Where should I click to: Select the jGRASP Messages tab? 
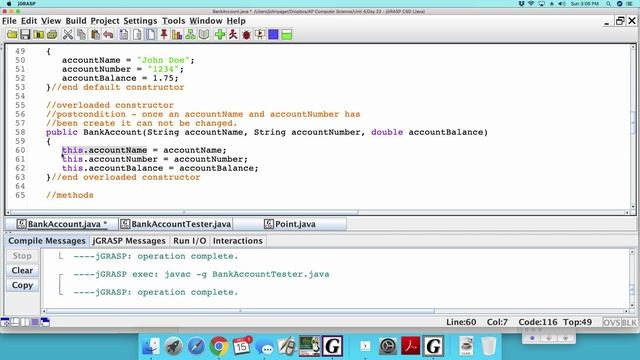coord(129,241)
